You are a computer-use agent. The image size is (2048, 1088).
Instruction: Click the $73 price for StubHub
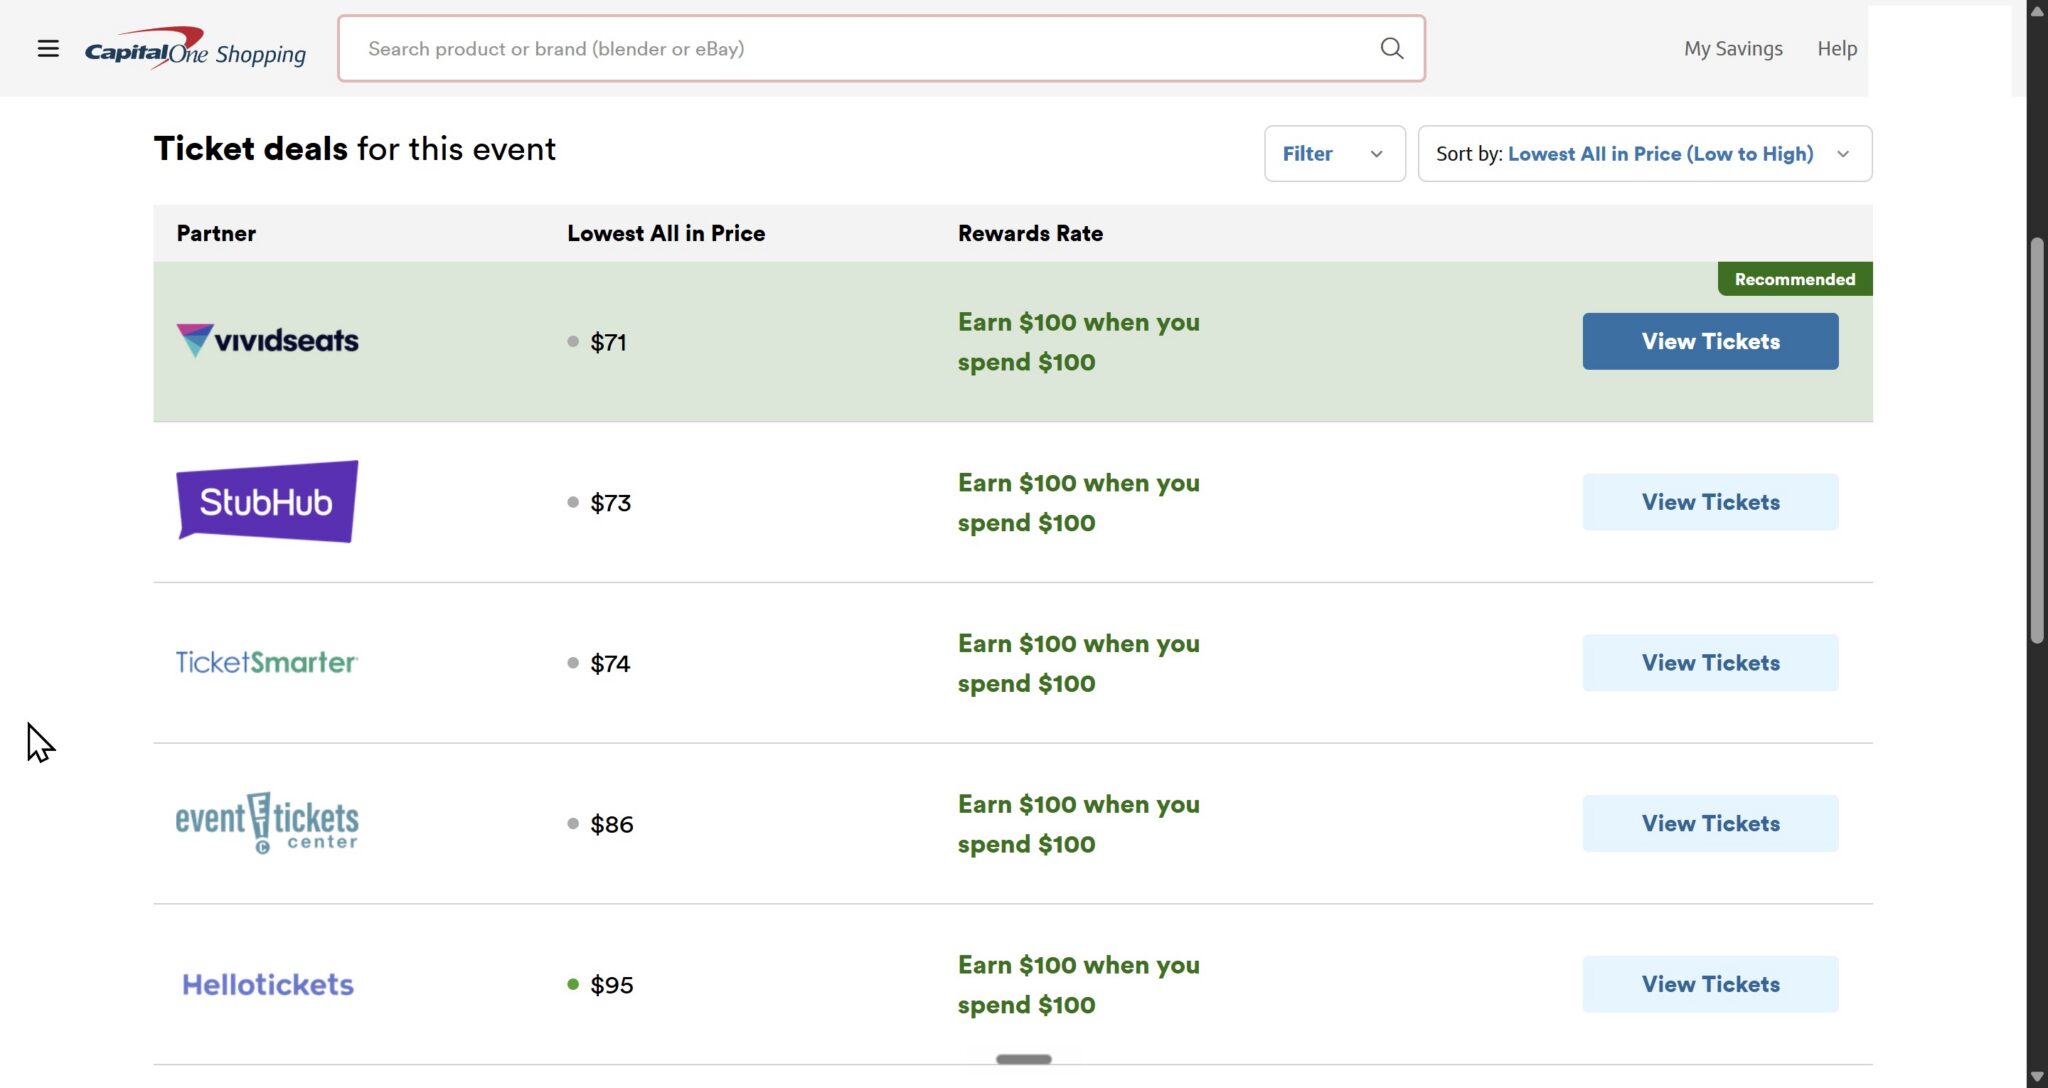coord(610,502)
